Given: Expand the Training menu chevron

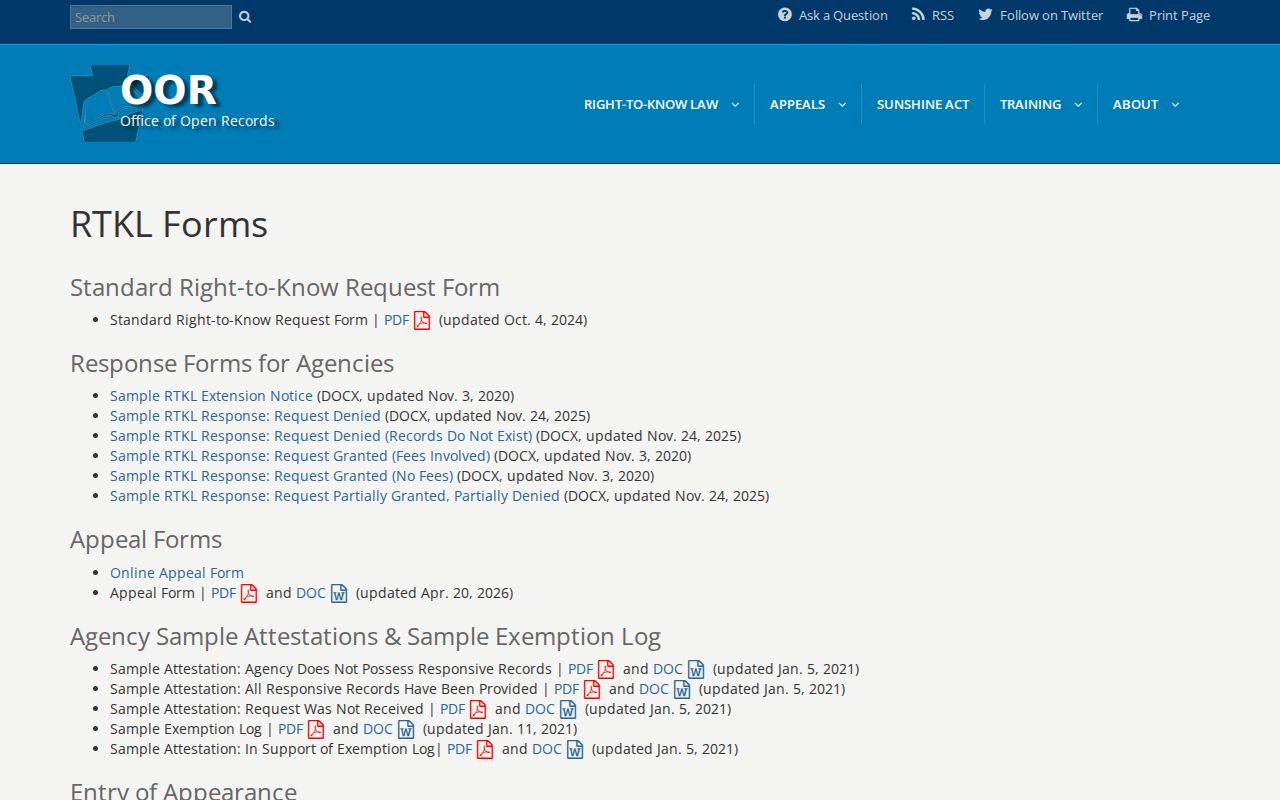Looking at the screenshot, I should (x=1078, y=105).
